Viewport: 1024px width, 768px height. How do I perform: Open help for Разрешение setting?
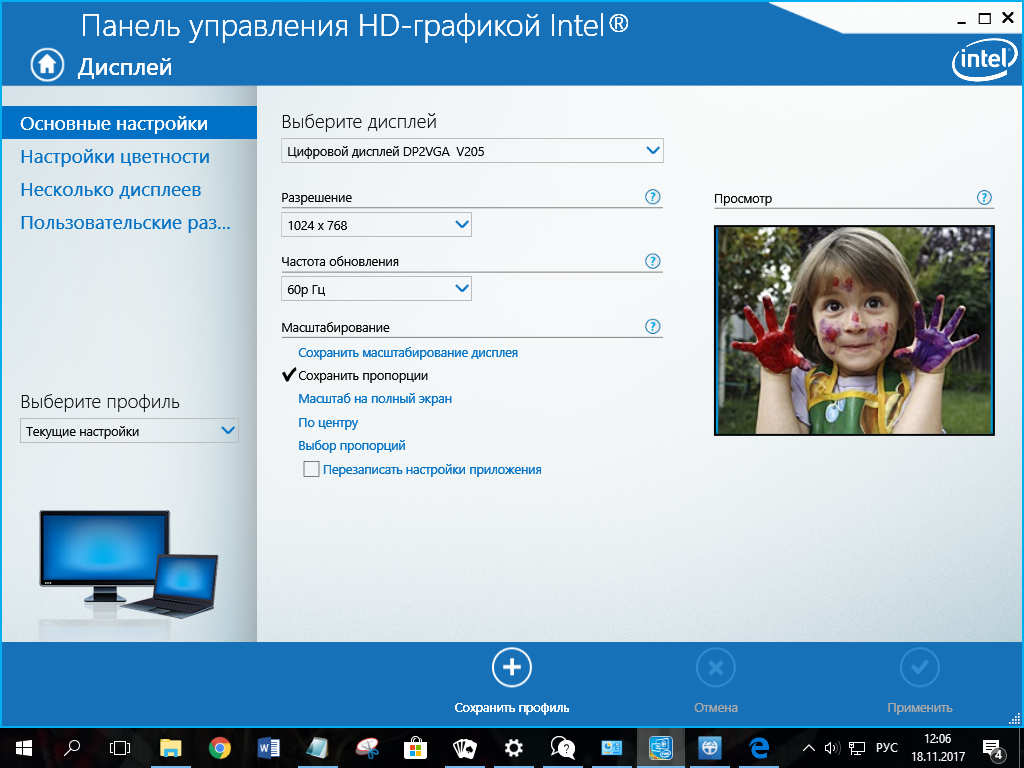(652, 197)
